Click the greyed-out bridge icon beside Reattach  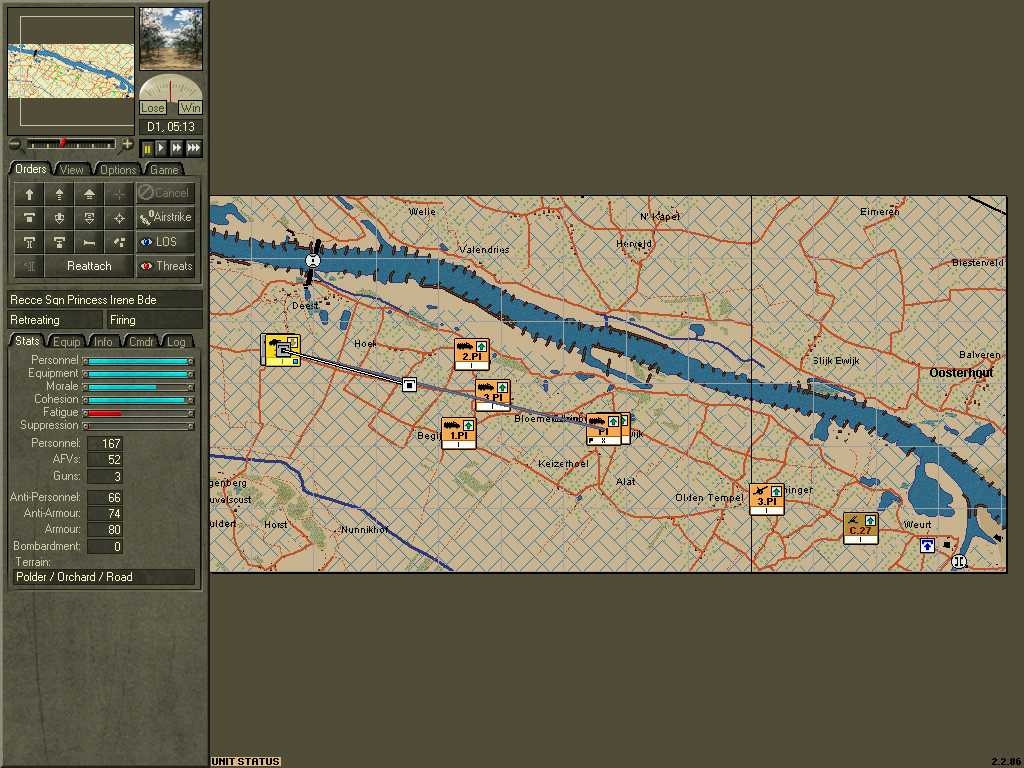click(29, 266)
